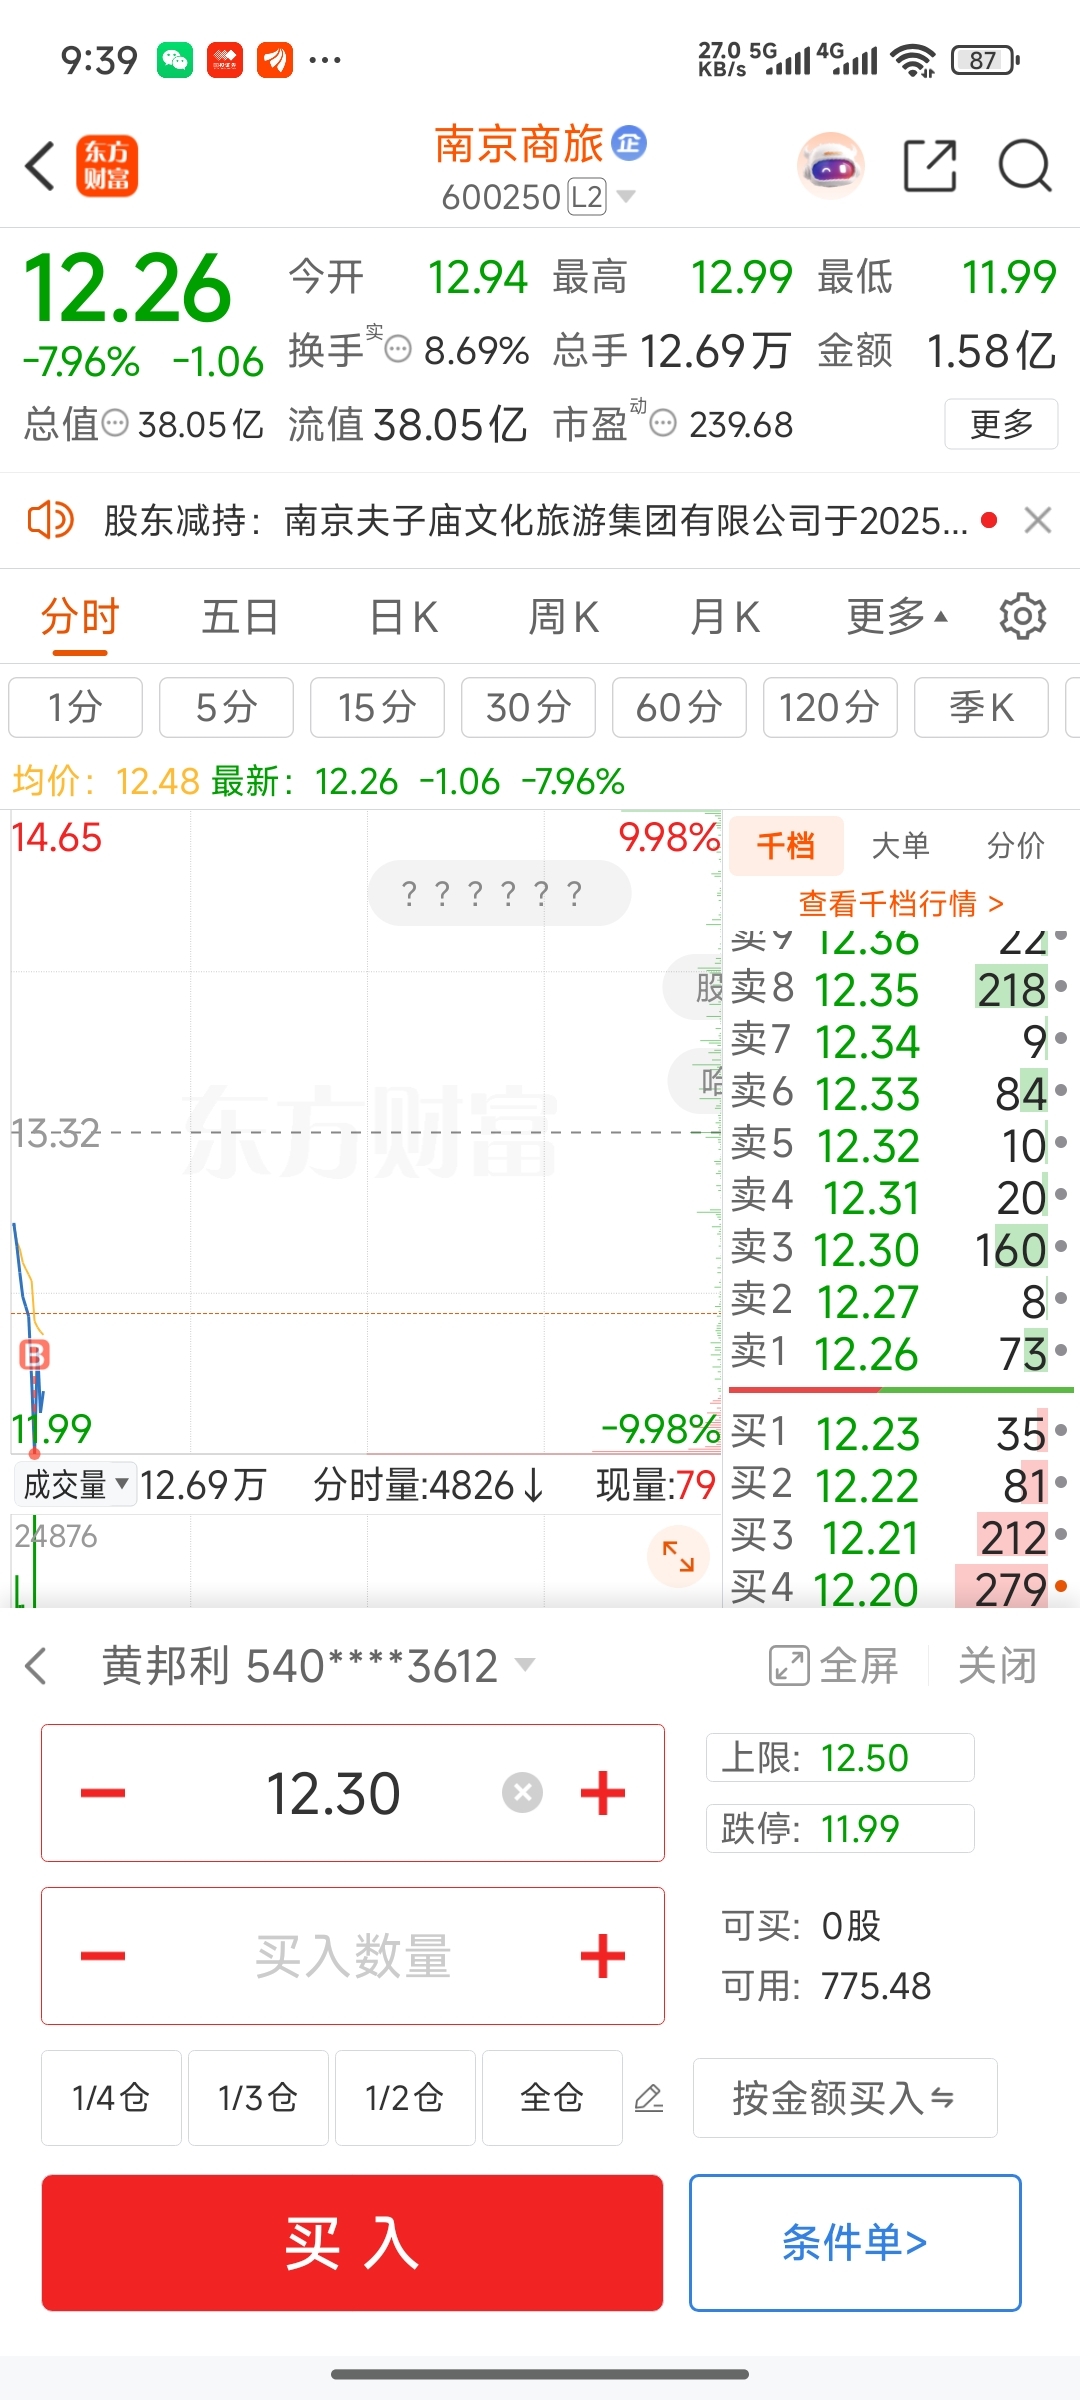This screenshot has height=2400, width=1080.
Task: Choose 1/2仓 position size
Action: (405, 2097)
